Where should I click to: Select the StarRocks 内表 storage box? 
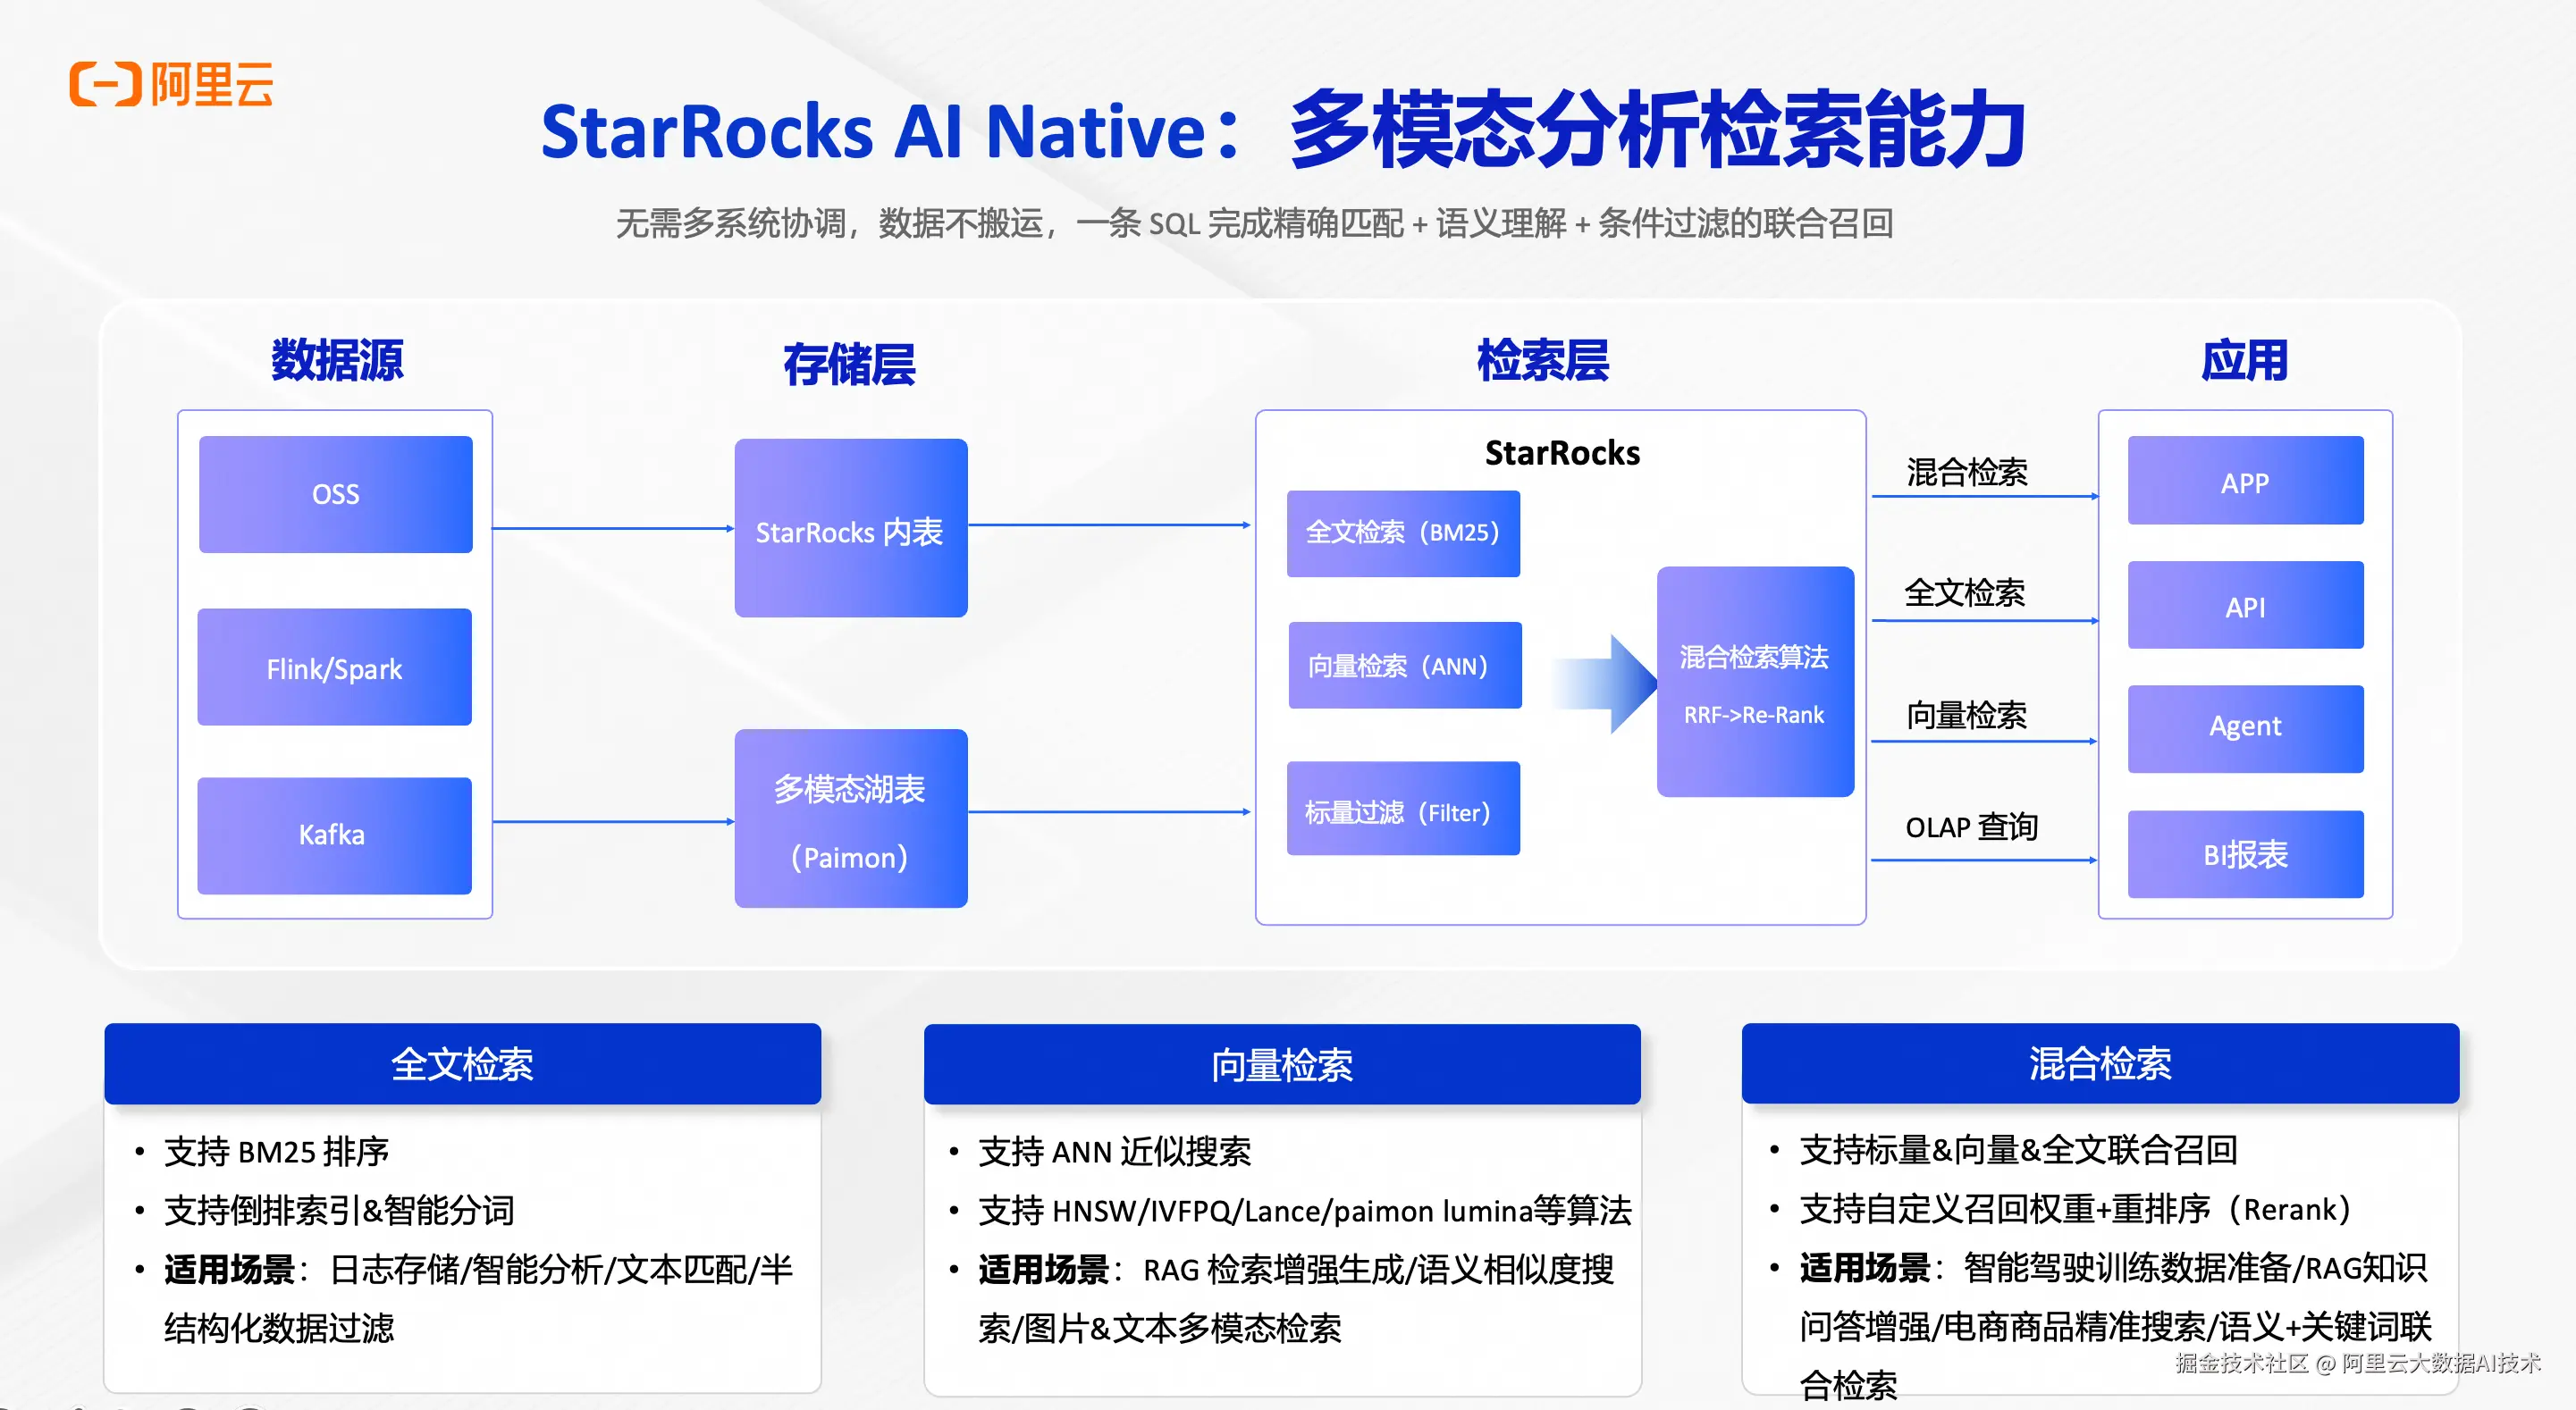(851, 528)
